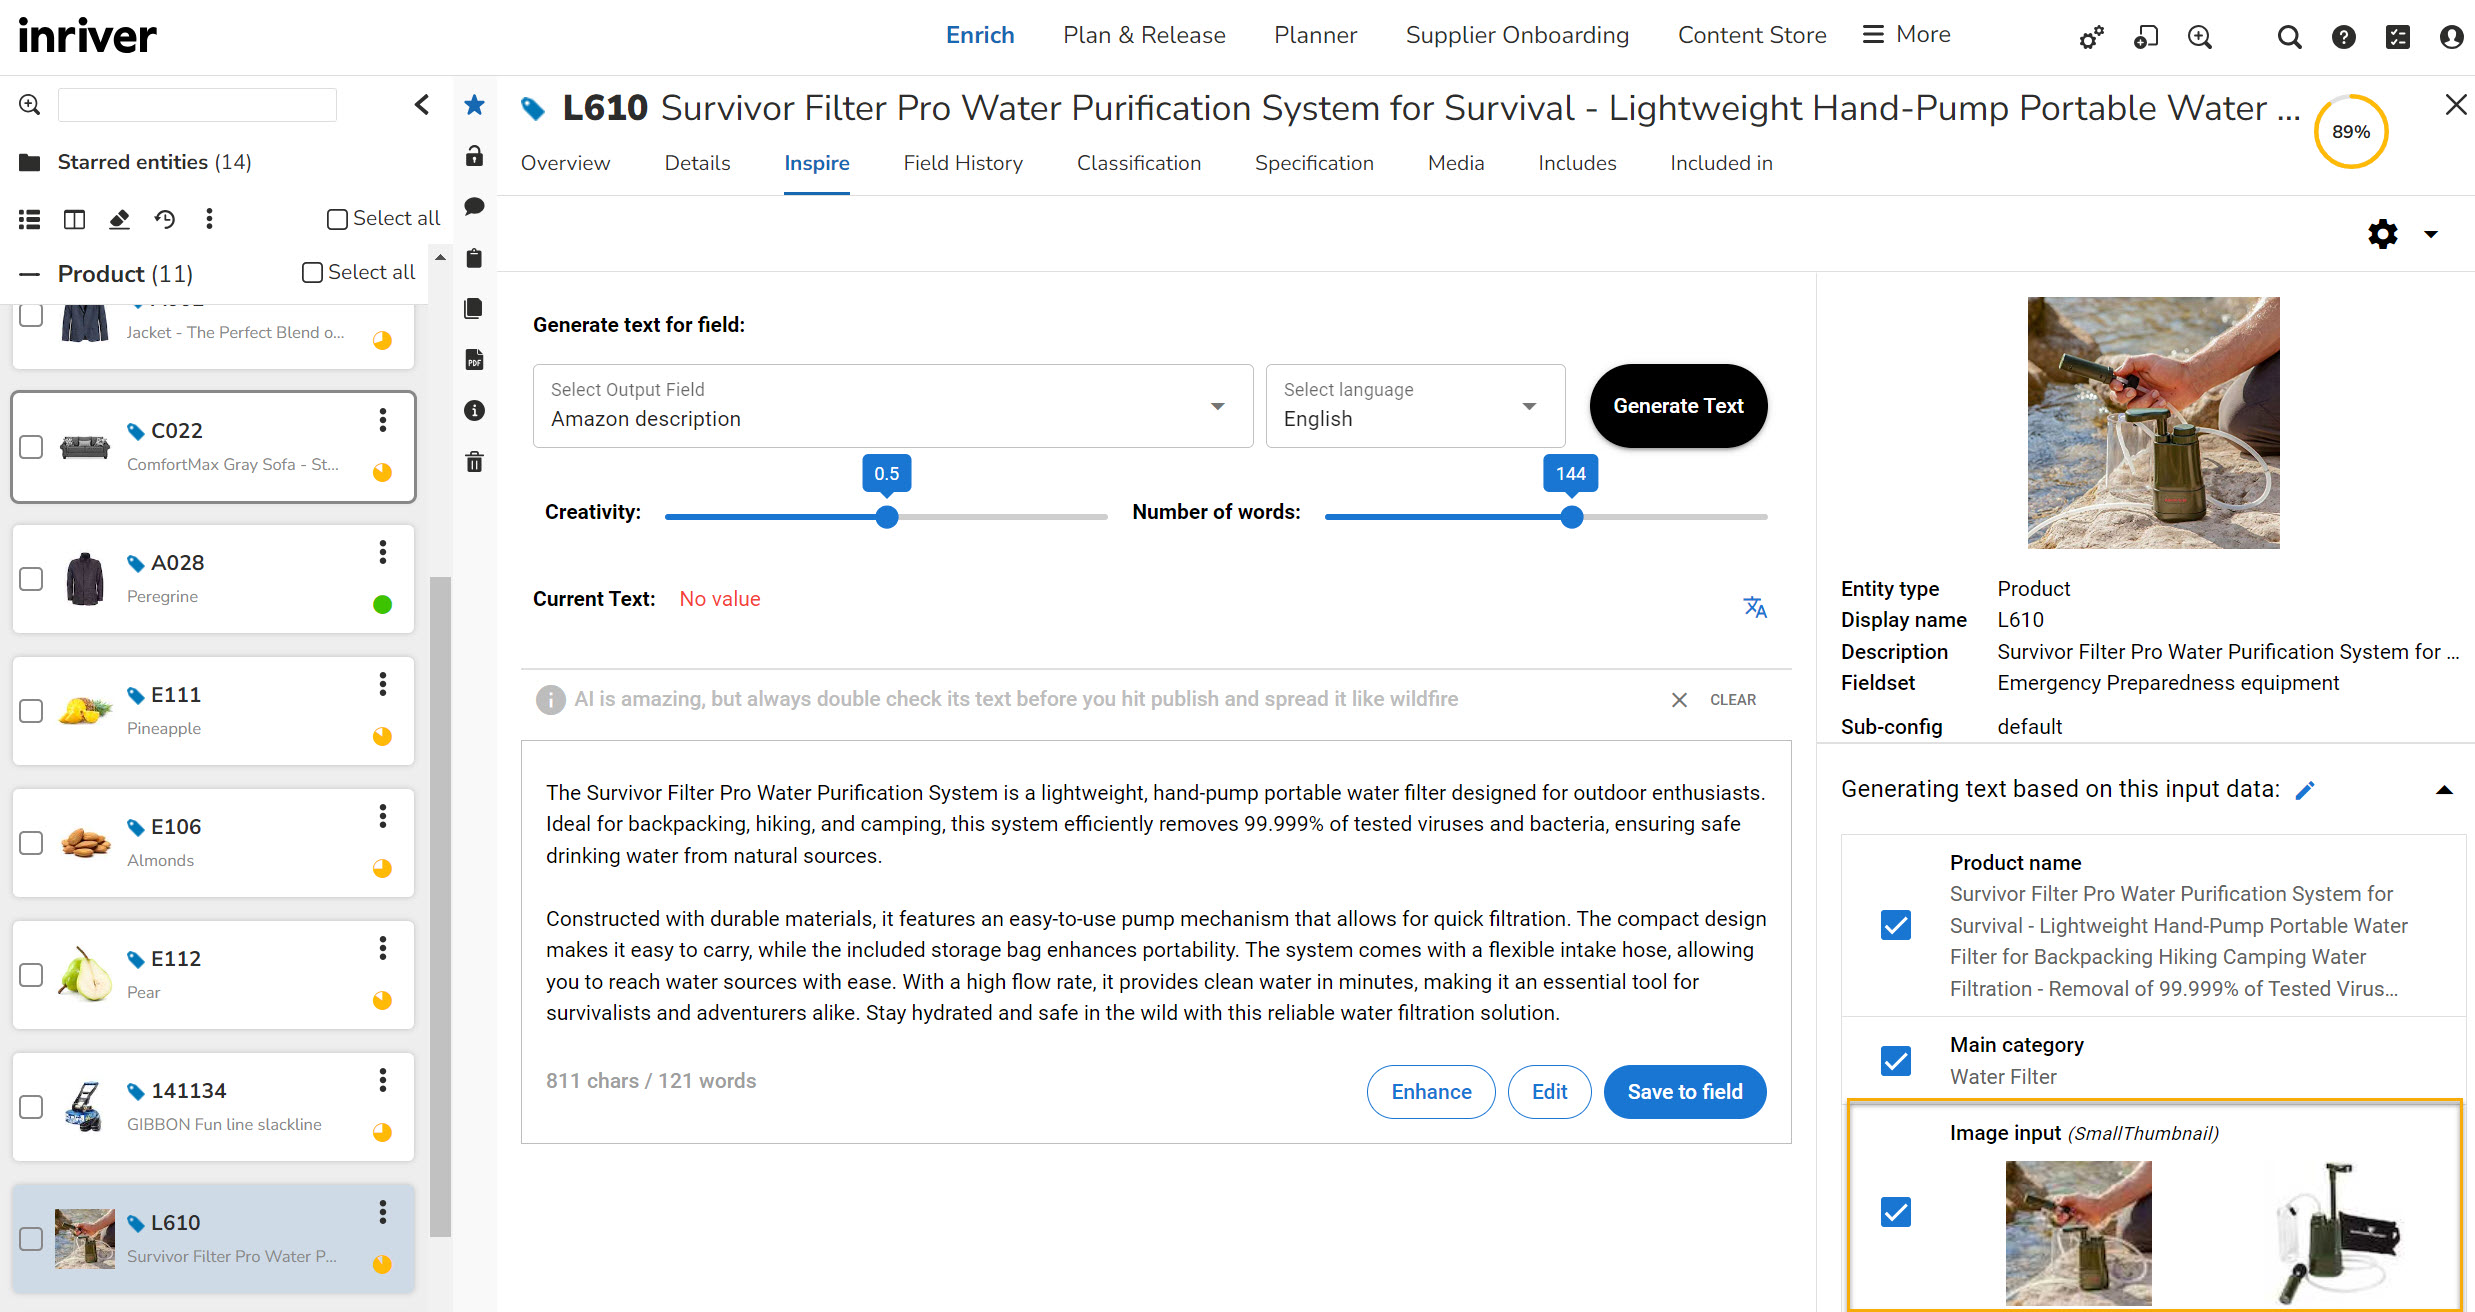Open comments via speech bubble icon
Image resolution: width=2475 pixels, height=1312 pixels.
point(475,207)
